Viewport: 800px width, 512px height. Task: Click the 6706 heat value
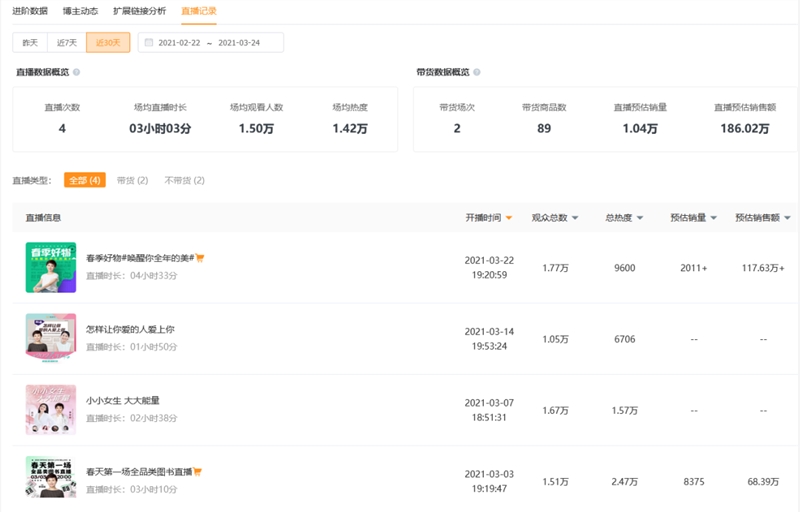(624, 339)
